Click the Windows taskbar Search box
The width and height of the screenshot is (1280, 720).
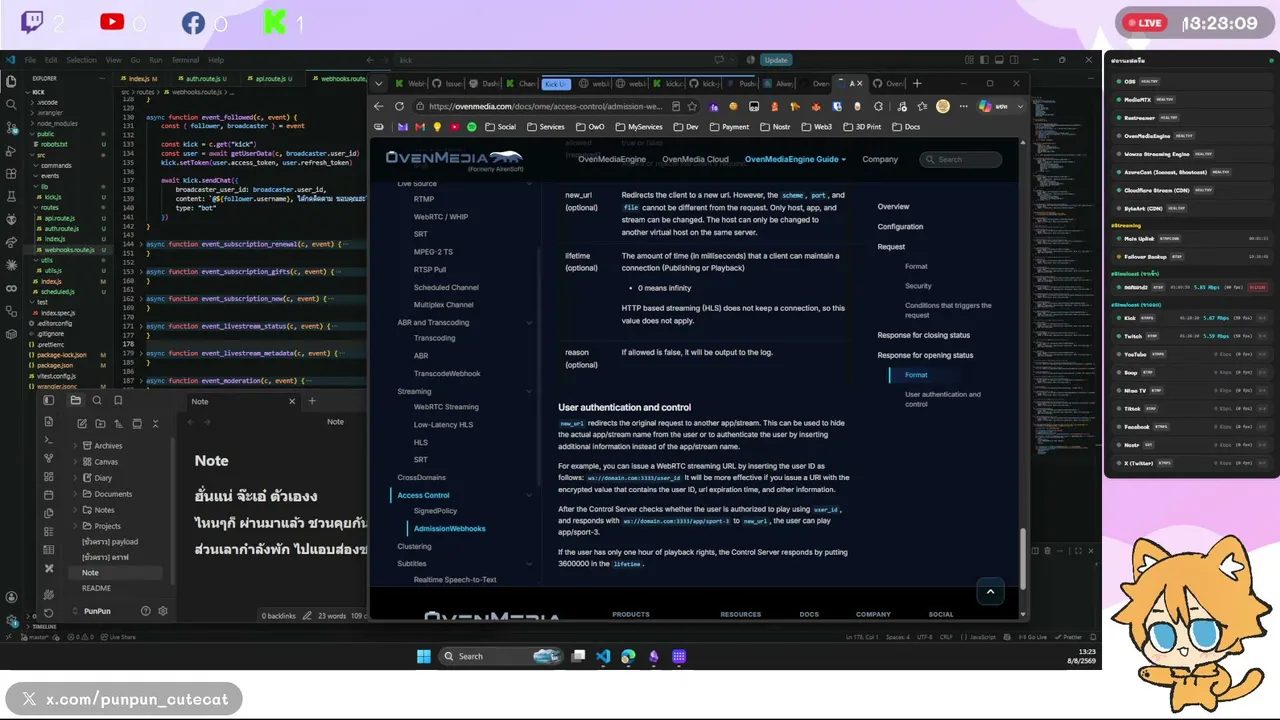tap(500, 656)
